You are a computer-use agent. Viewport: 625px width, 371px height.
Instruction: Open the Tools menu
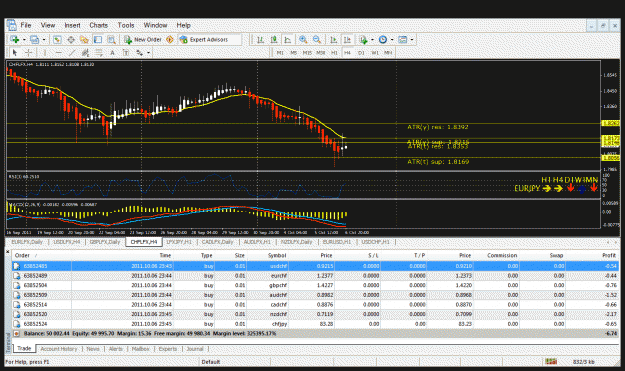coord(126,25)
